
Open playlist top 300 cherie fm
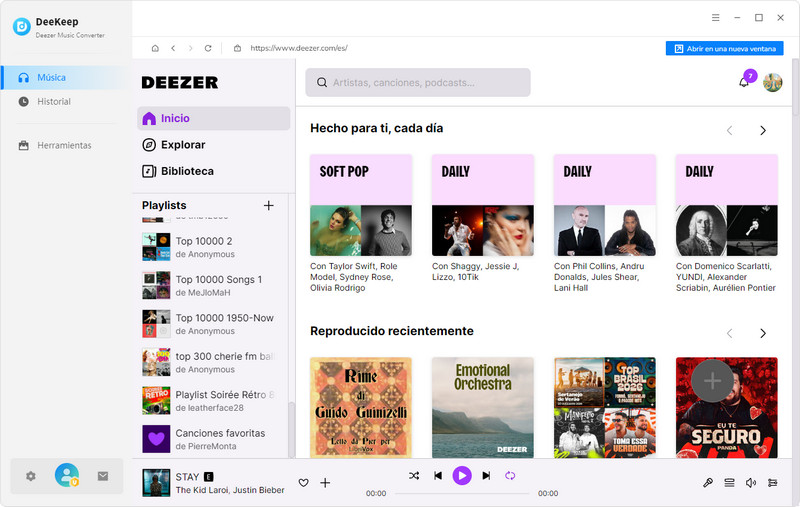209,362
